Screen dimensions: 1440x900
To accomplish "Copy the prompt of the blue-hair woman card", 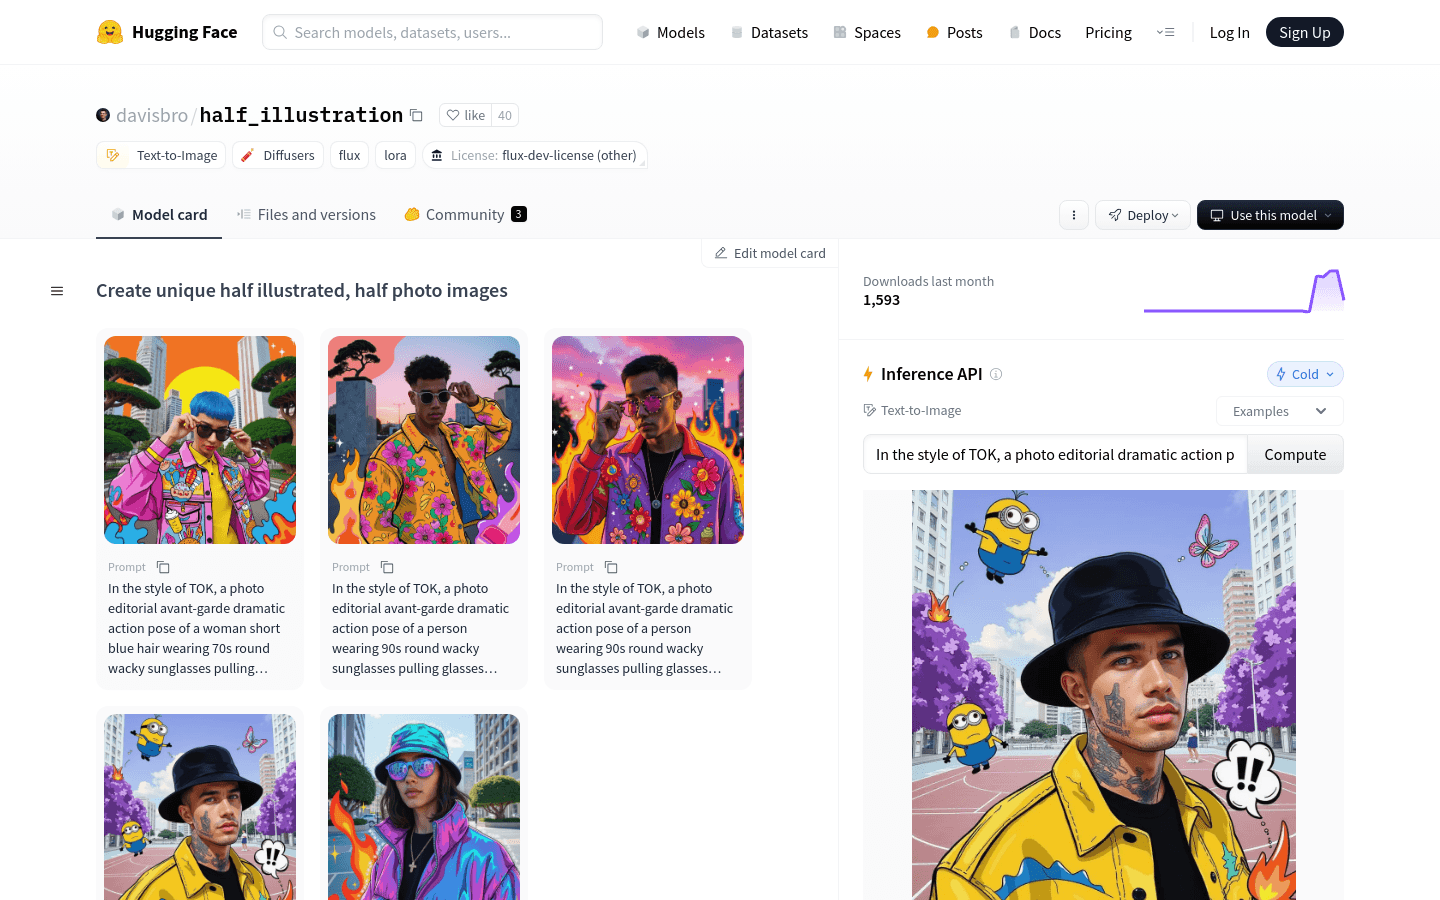I will tap(163, 567).
